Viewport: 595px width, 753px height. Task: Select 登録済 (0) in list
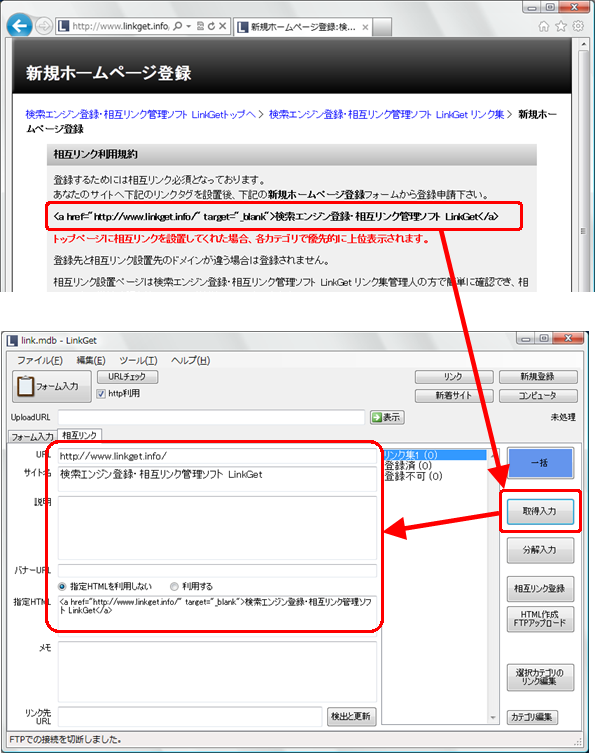tap(408, 465)
